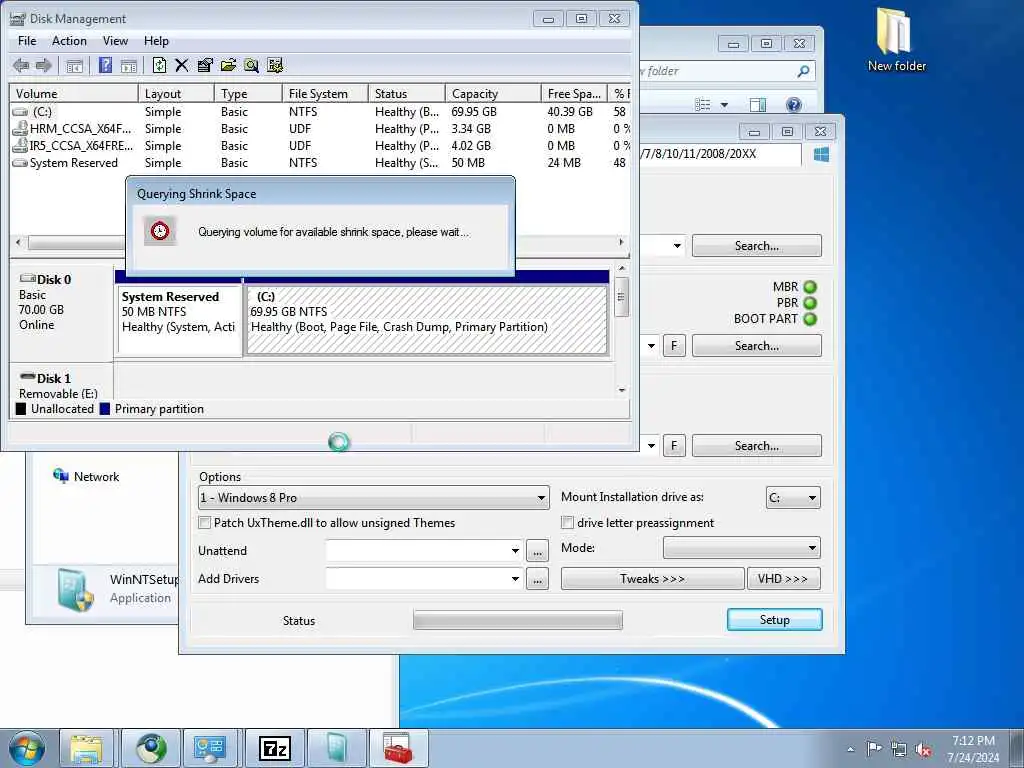Open the Explorer view options dropdown arrow
The width and height of the screenshot is (1024, 768).
[x=724, y=104]
